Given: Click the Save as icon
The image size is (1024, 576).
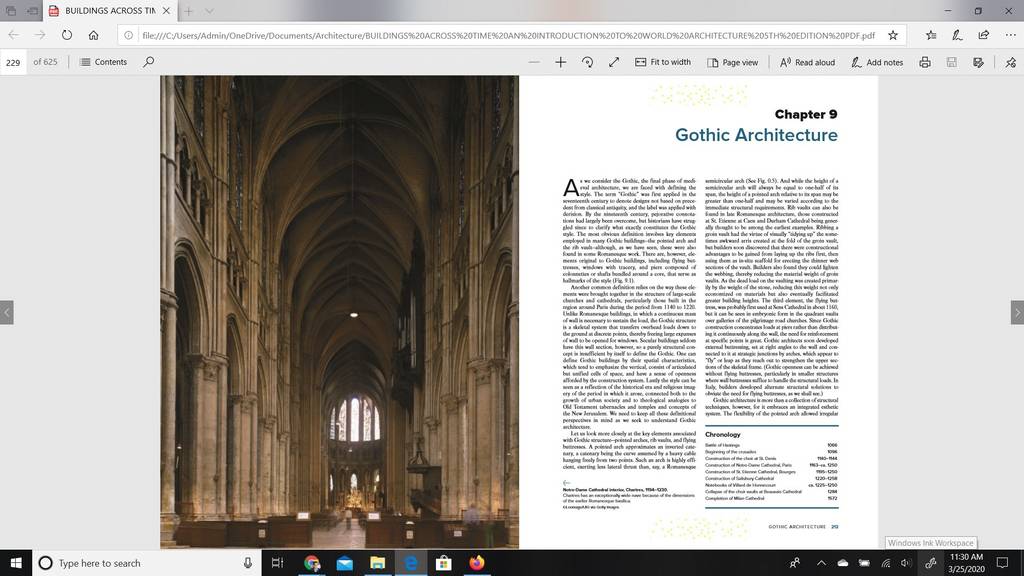Looking at the screenshot, I should pyautogui.click(x=978, y=62).
